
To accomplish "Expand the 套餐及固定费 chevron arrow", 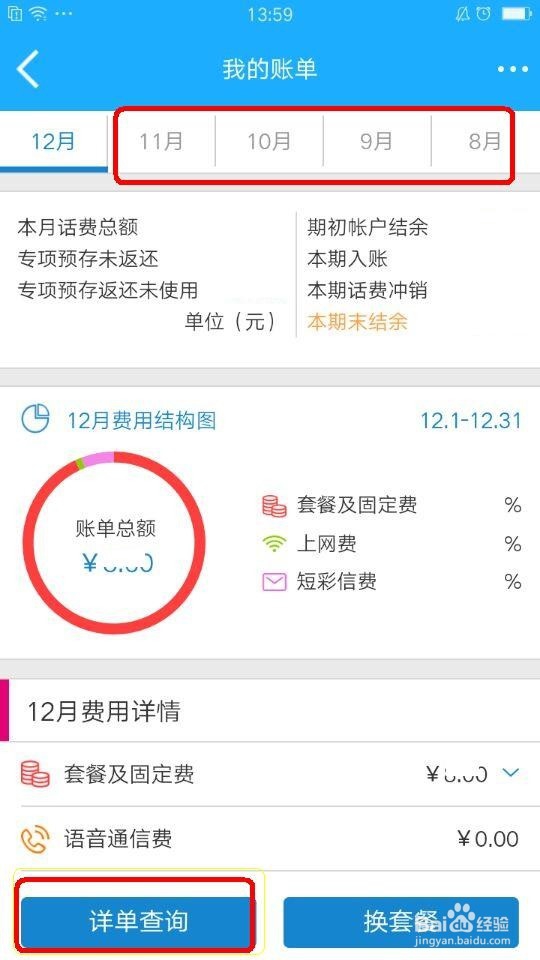I will 510,773.
